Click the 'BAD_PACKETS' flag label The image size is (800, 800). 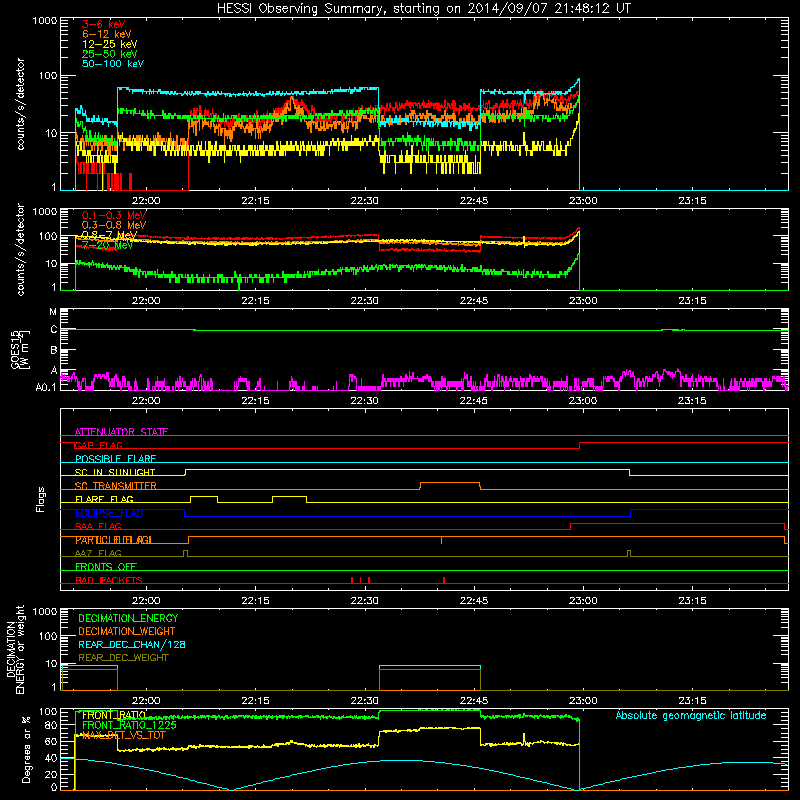point(109,580)
